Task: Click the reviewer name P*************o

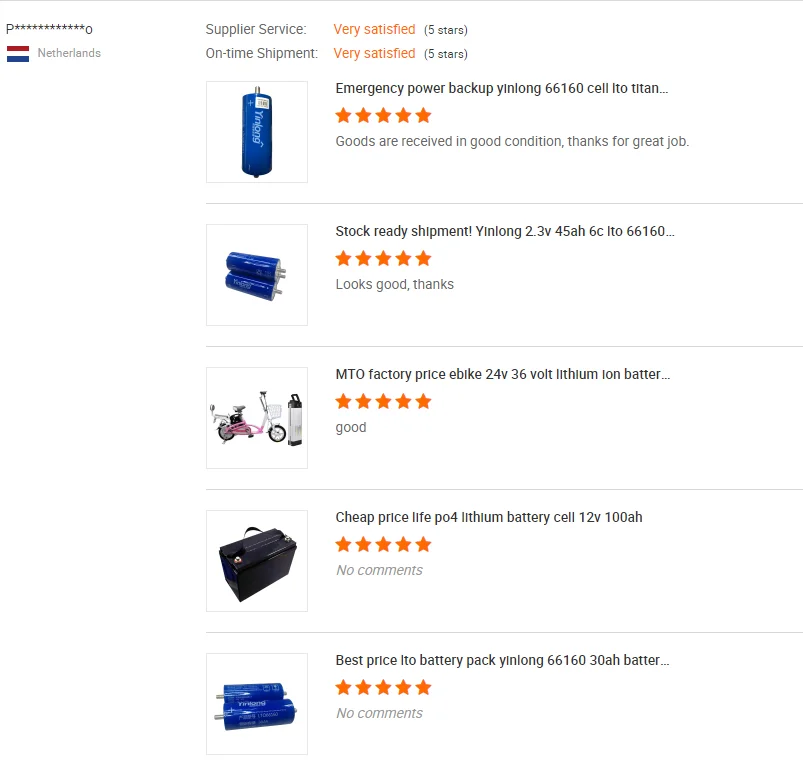Action: pos(49,29)
